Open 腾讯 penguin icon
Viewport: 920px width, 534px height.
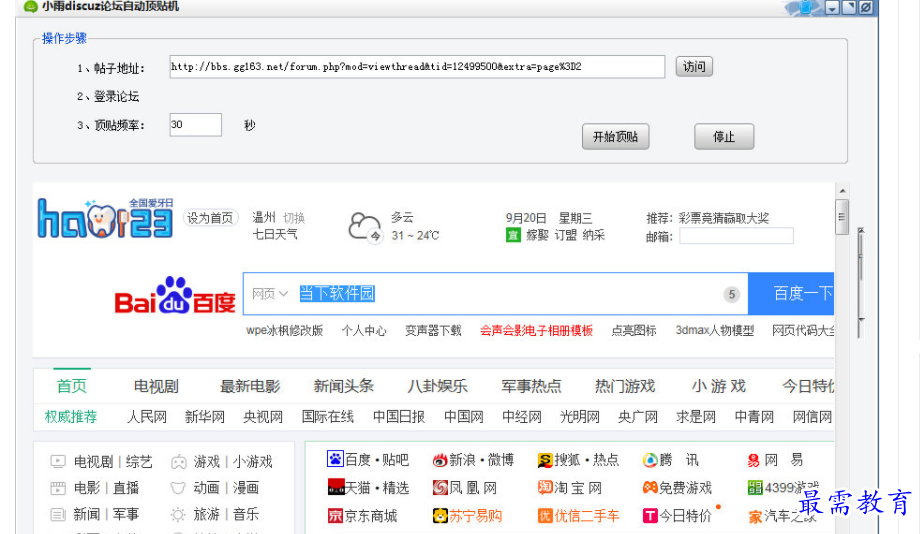click(650, 460)
